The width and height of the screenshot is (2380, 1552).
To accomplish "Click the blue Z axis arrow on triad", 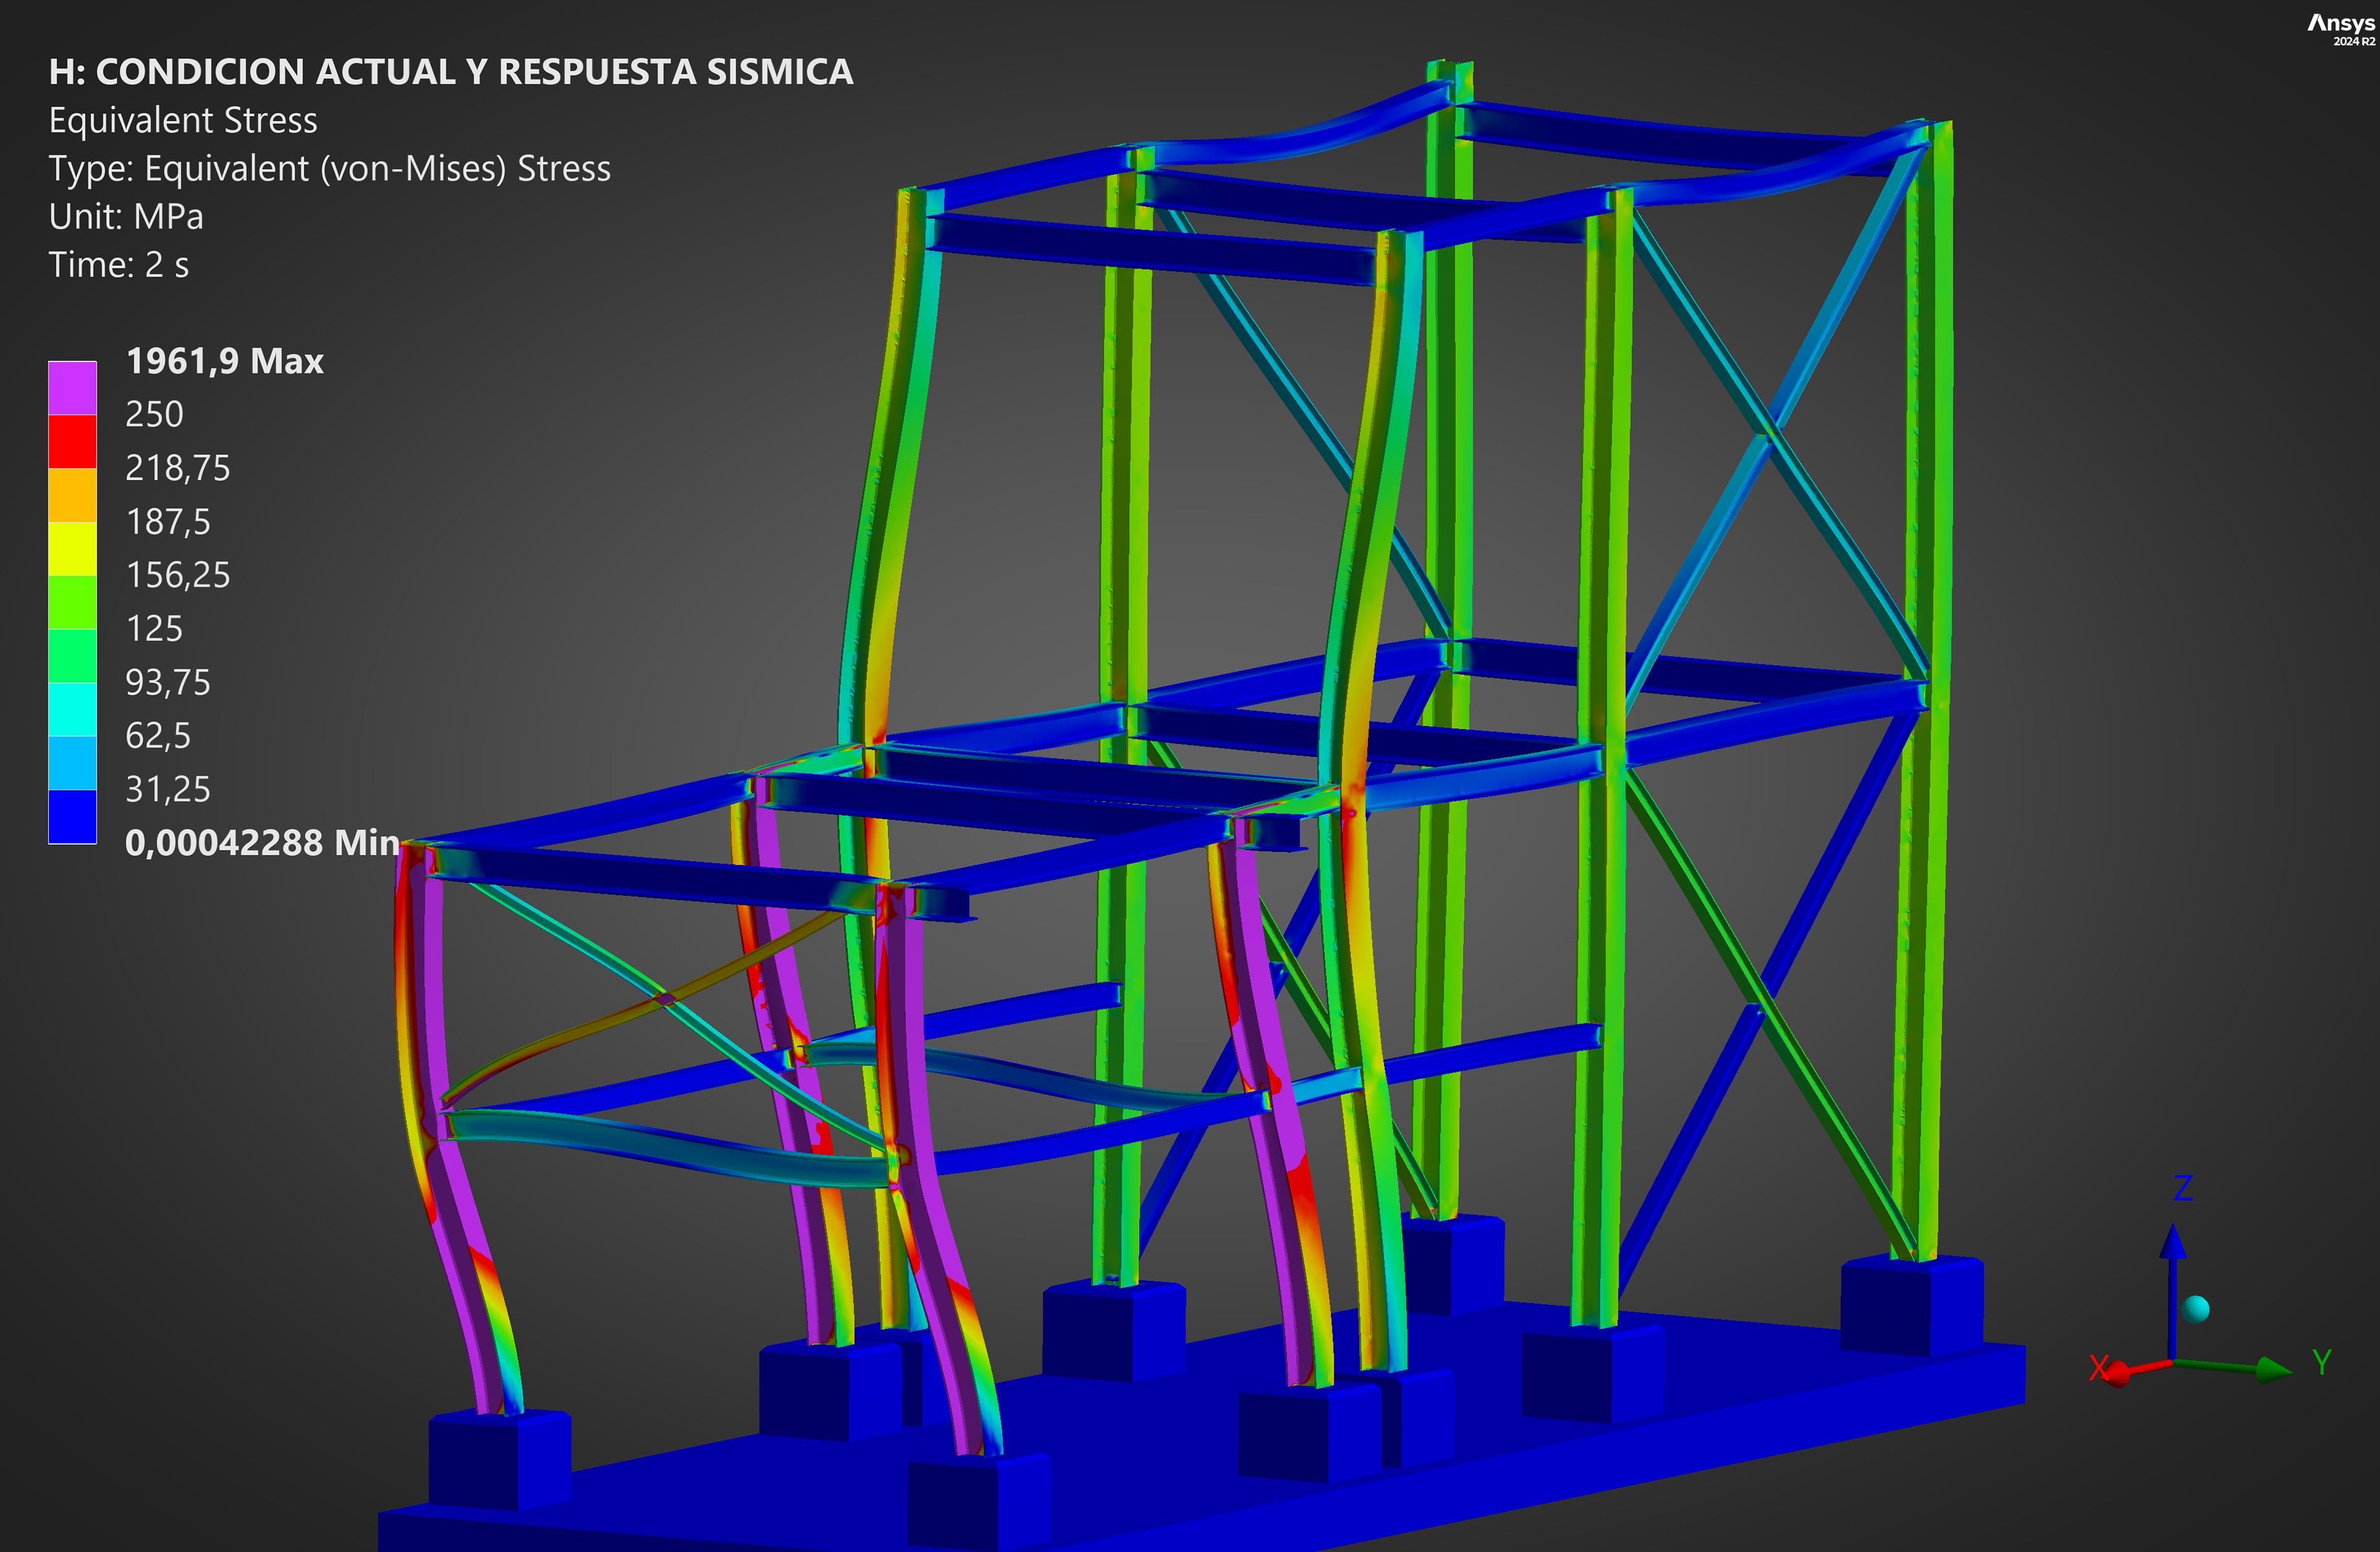I will (x=2172, y=1245).
